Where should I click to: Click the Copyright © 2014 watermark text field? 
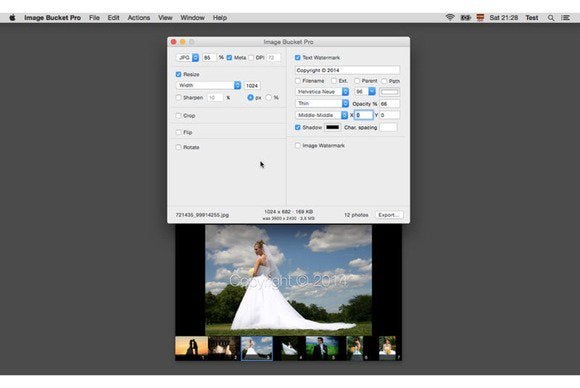click(x=347, y=70)
